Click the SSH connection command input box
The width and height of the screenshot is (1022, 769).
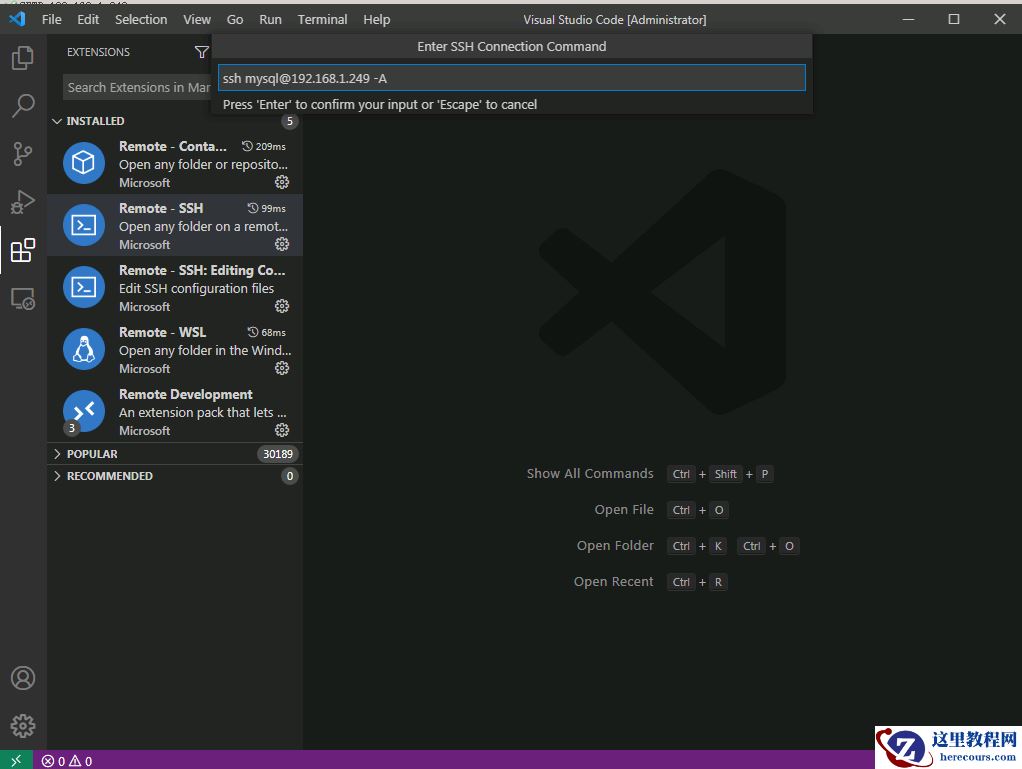tap(511, 78)
